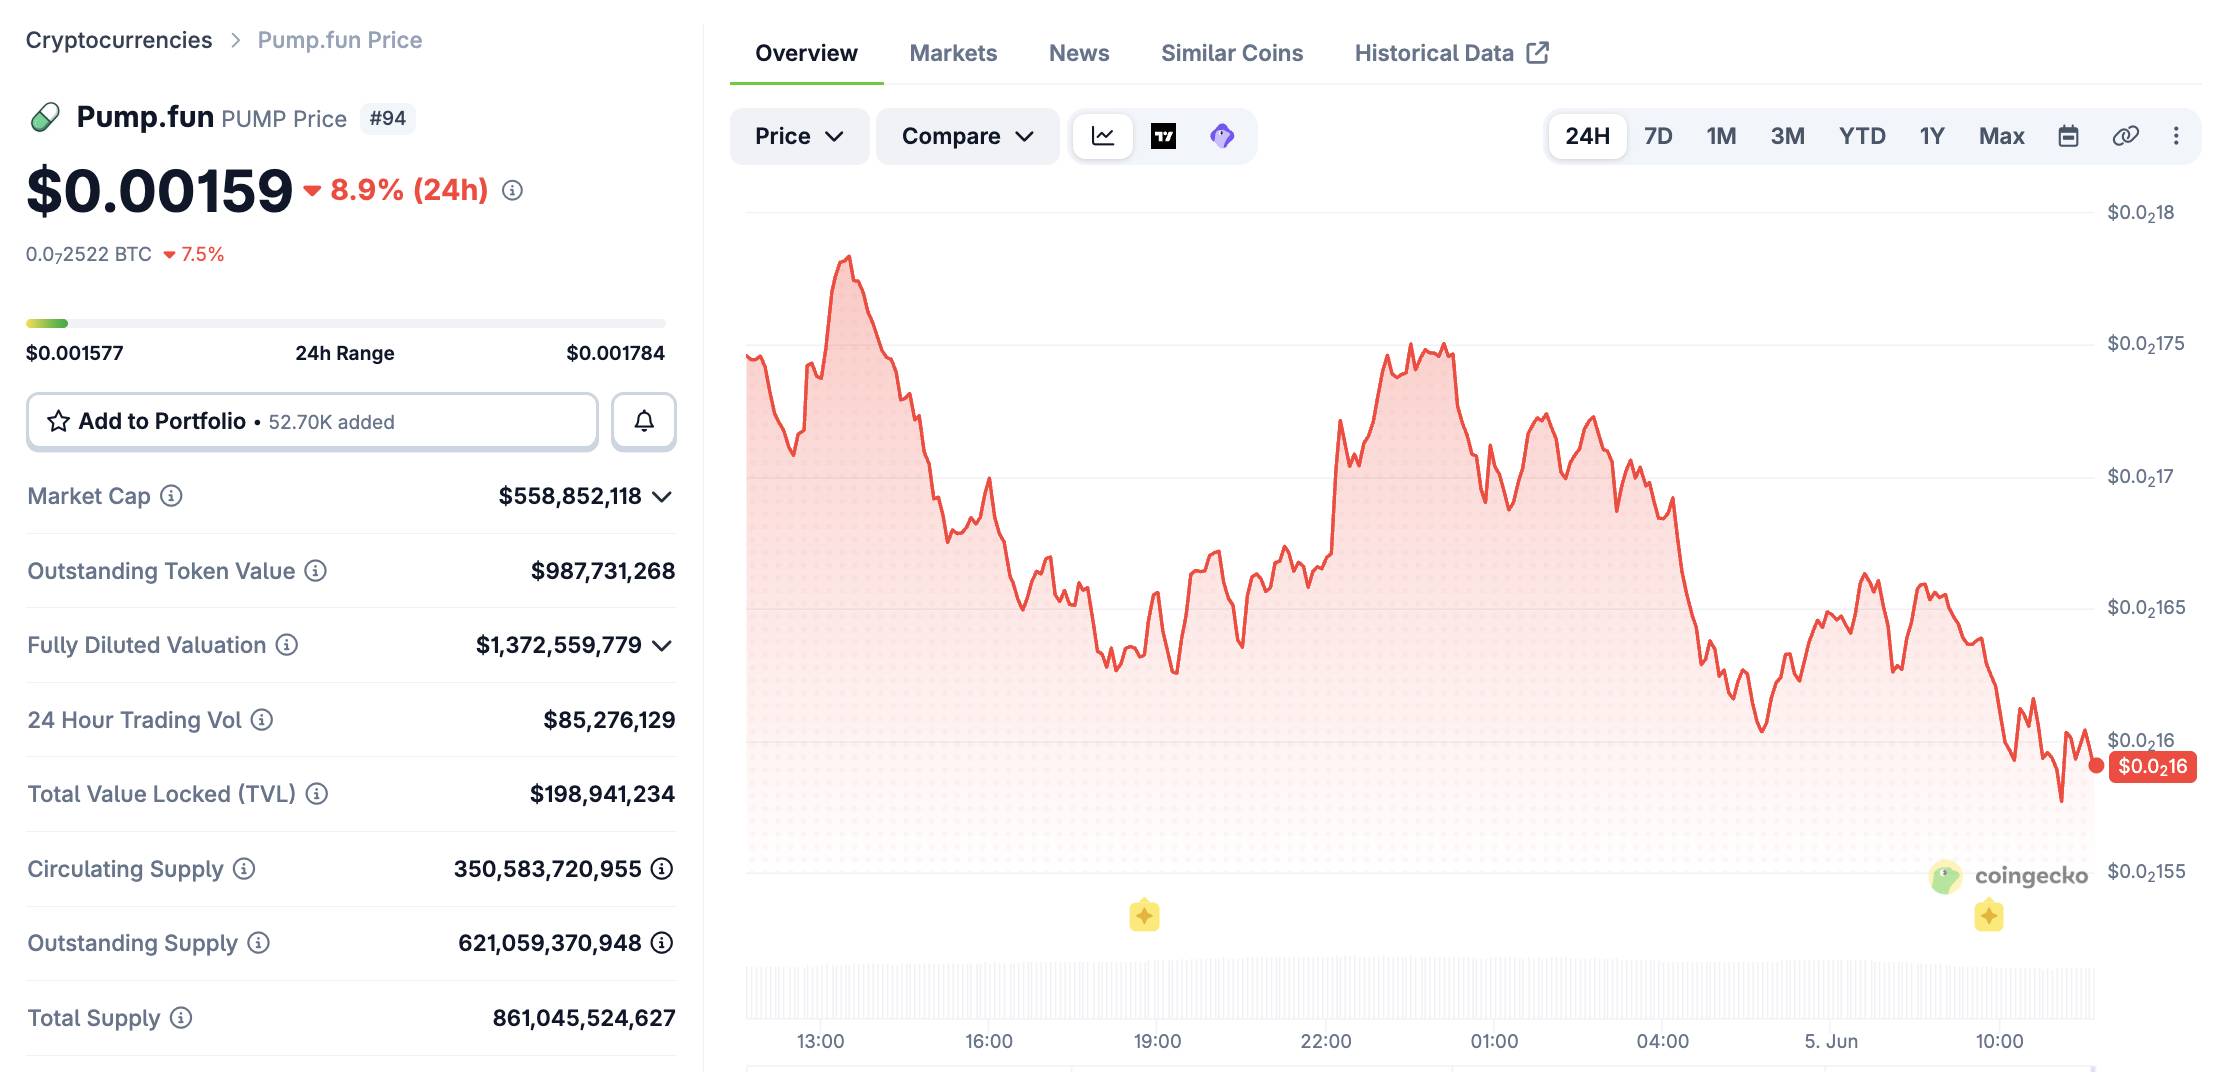Image resolution: width=2222 pixels, height=1072 pixels.
Task: Open the Price dropdown
Action: (x=799, y=136)
